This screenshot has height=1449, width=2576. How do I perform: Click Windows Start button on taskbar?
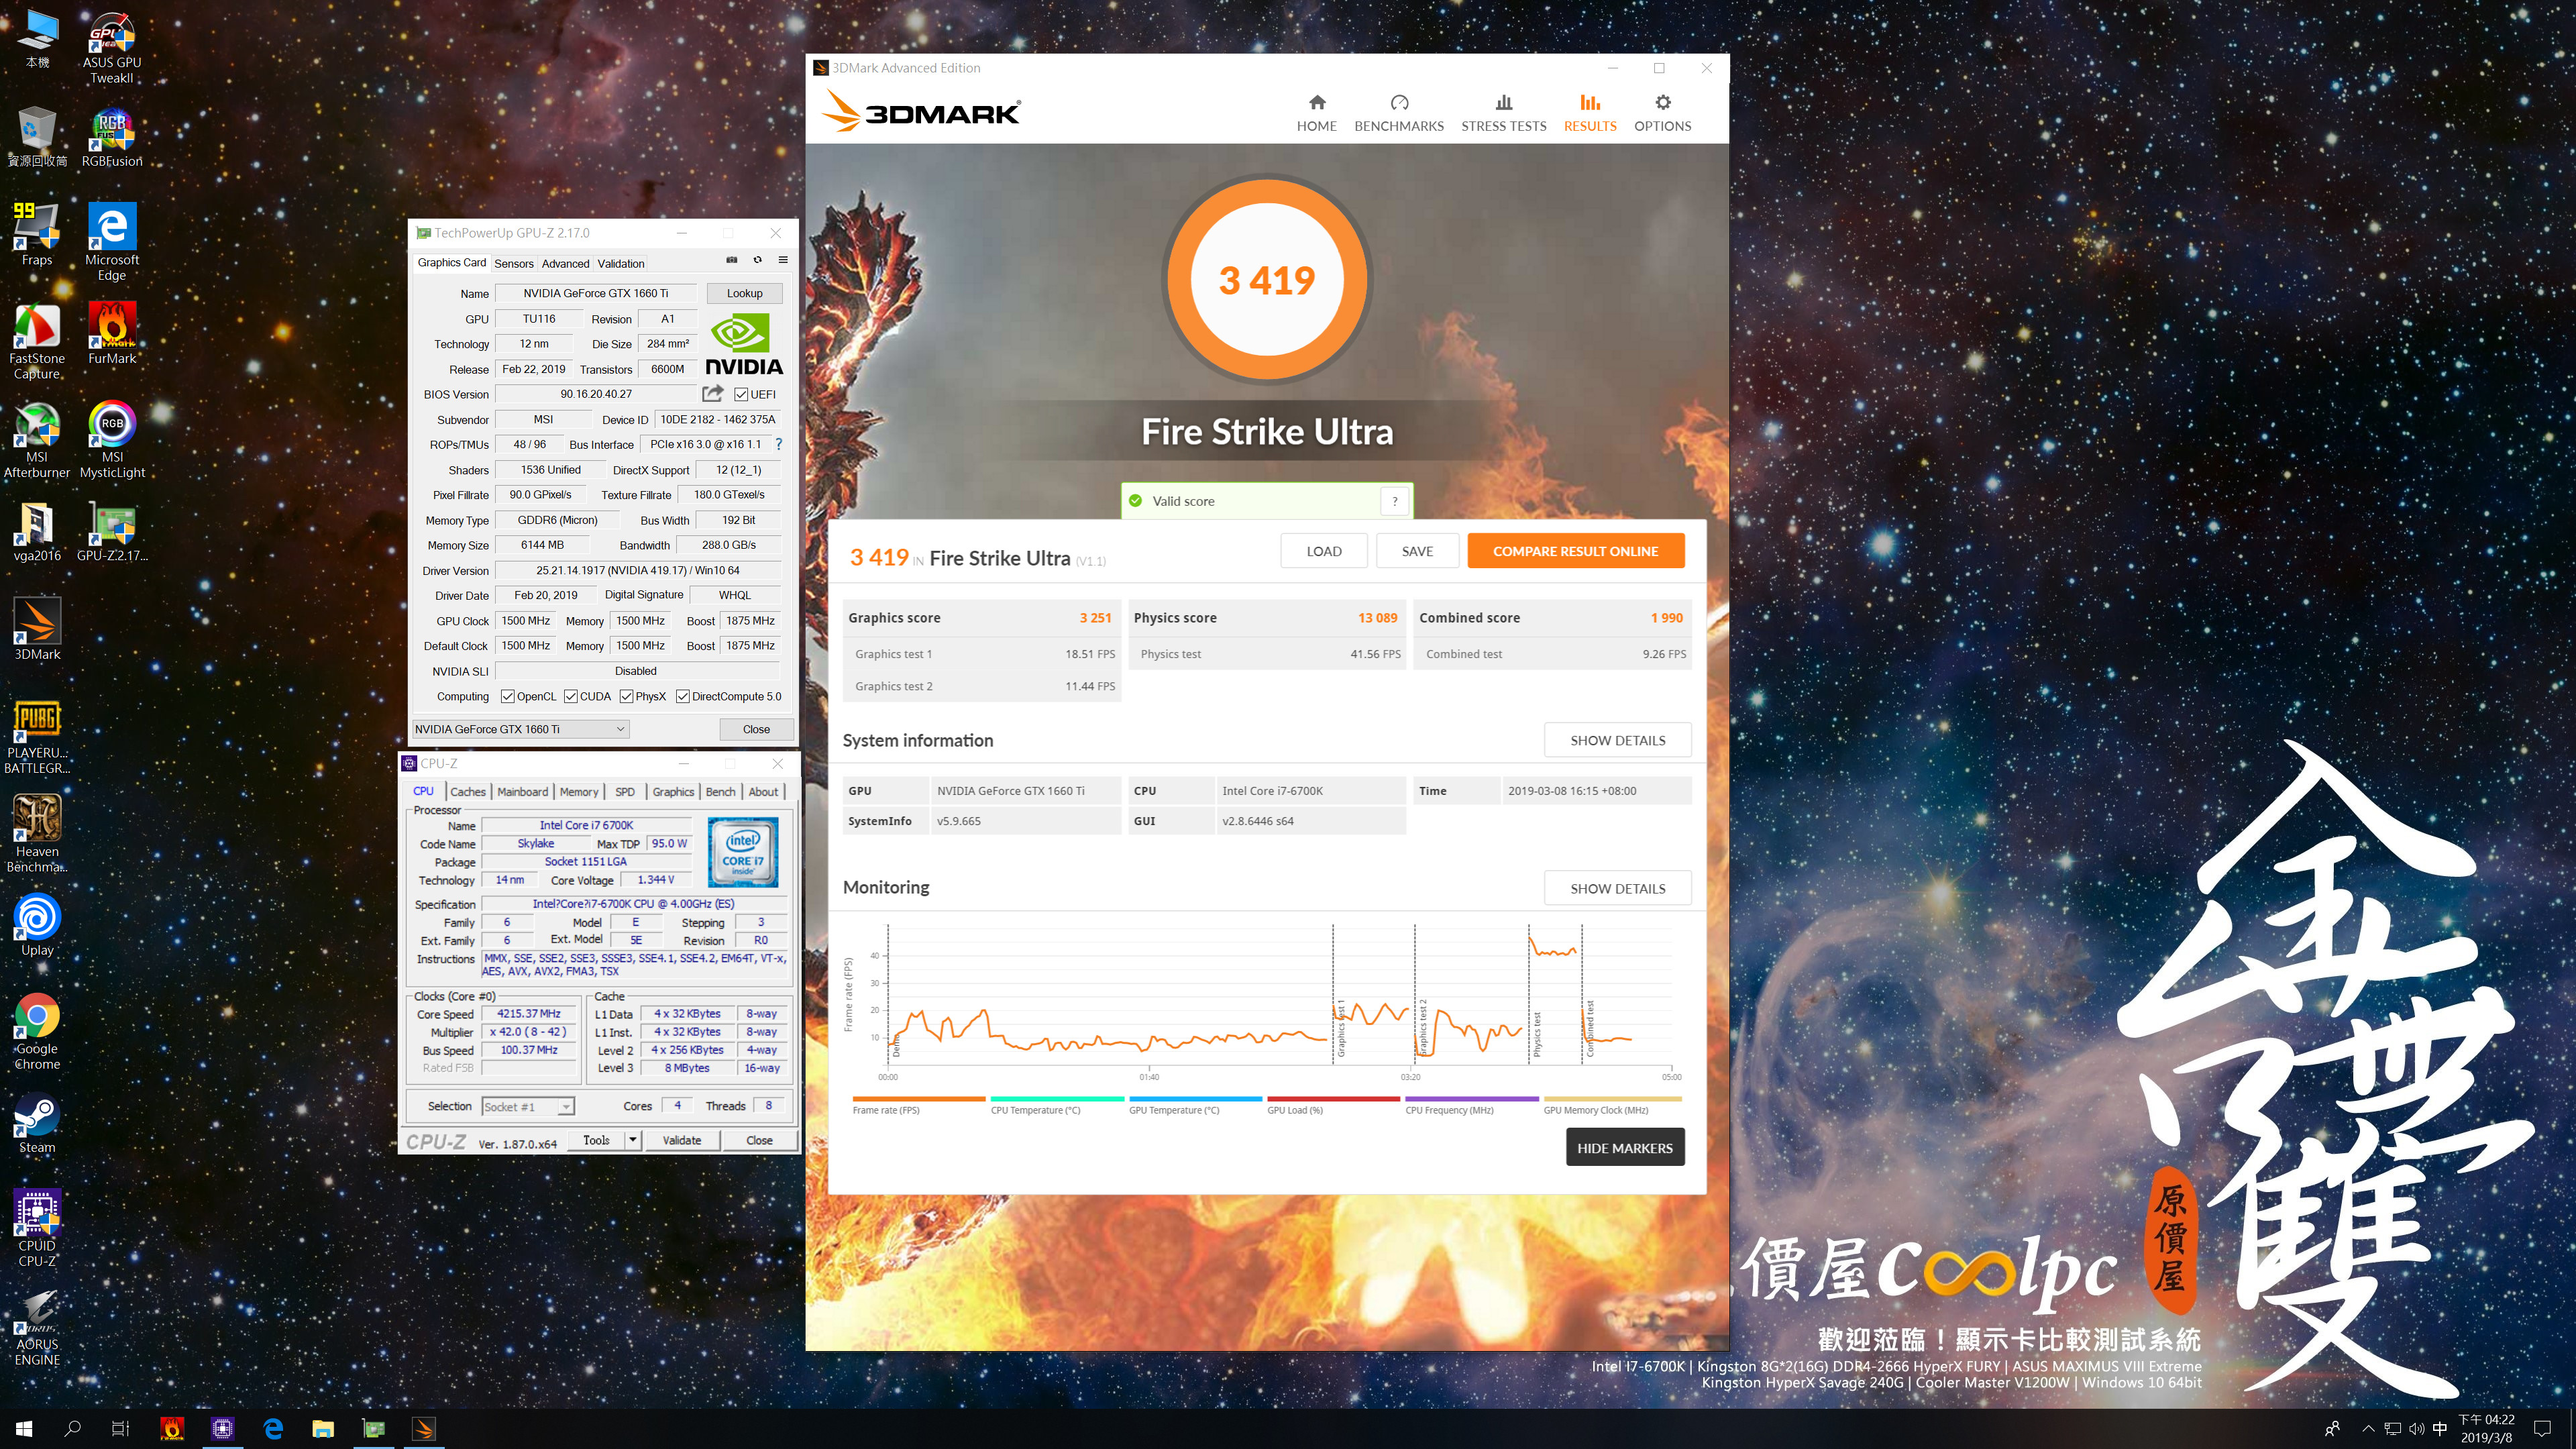[x=24, y=1429]
